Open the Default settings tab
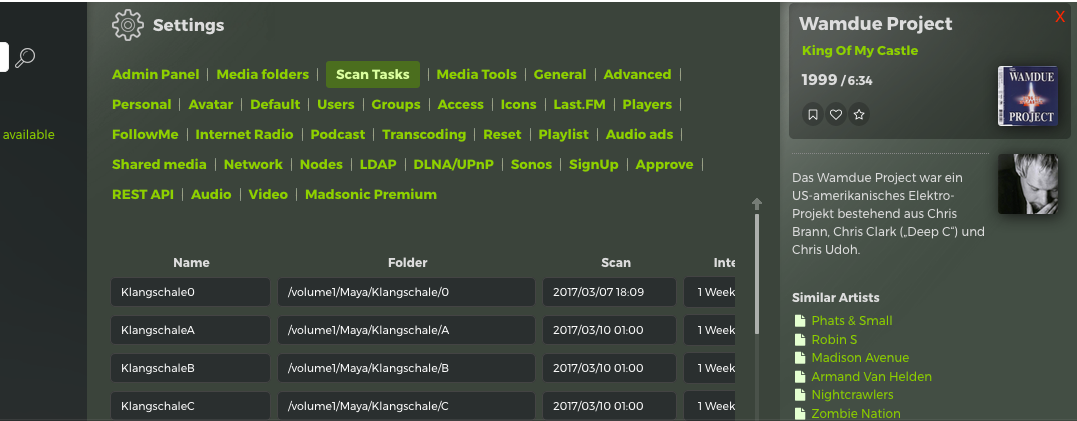Image resolution: width=1077 pixels, height=421 pixels. point(275,104)
